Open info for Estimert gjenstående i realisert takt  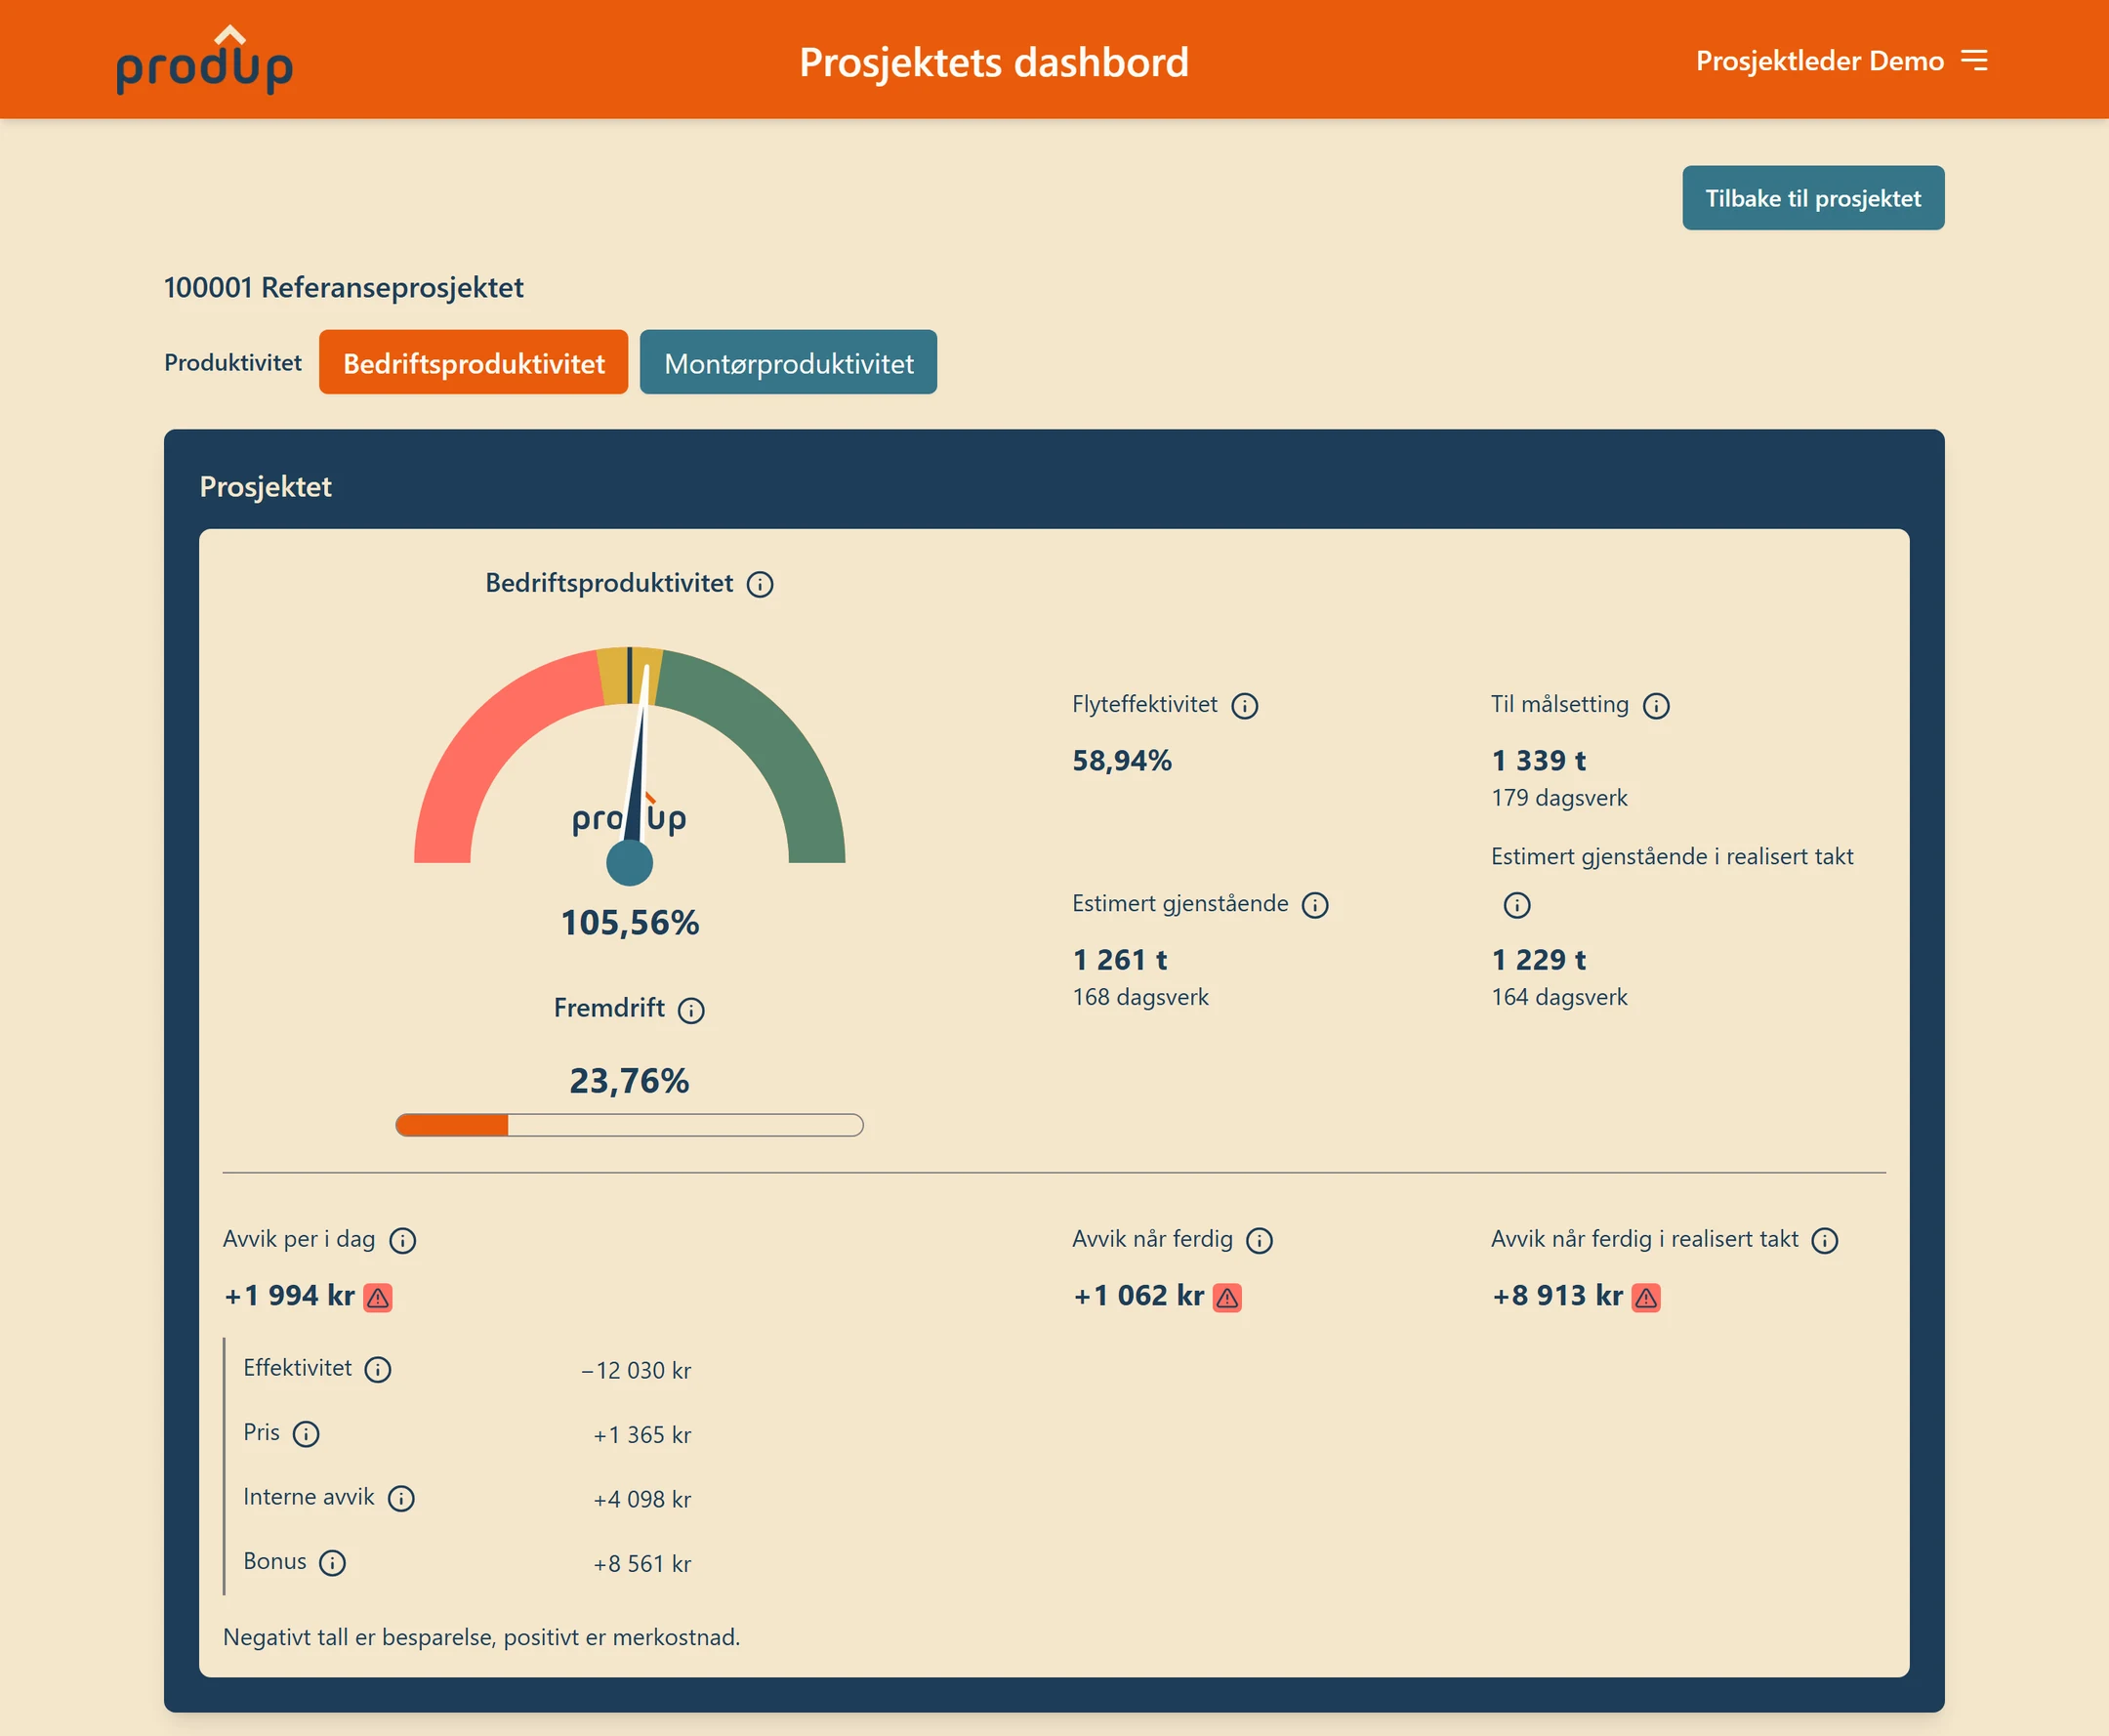(x=1517, y=905)
